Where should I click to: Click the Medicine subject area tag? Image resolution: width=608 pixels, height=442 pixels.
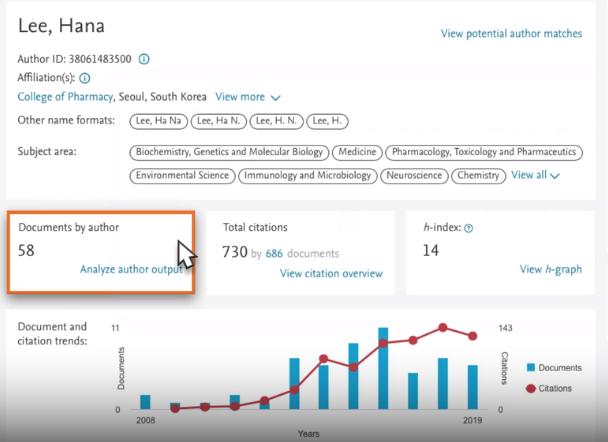pos(356,152)
